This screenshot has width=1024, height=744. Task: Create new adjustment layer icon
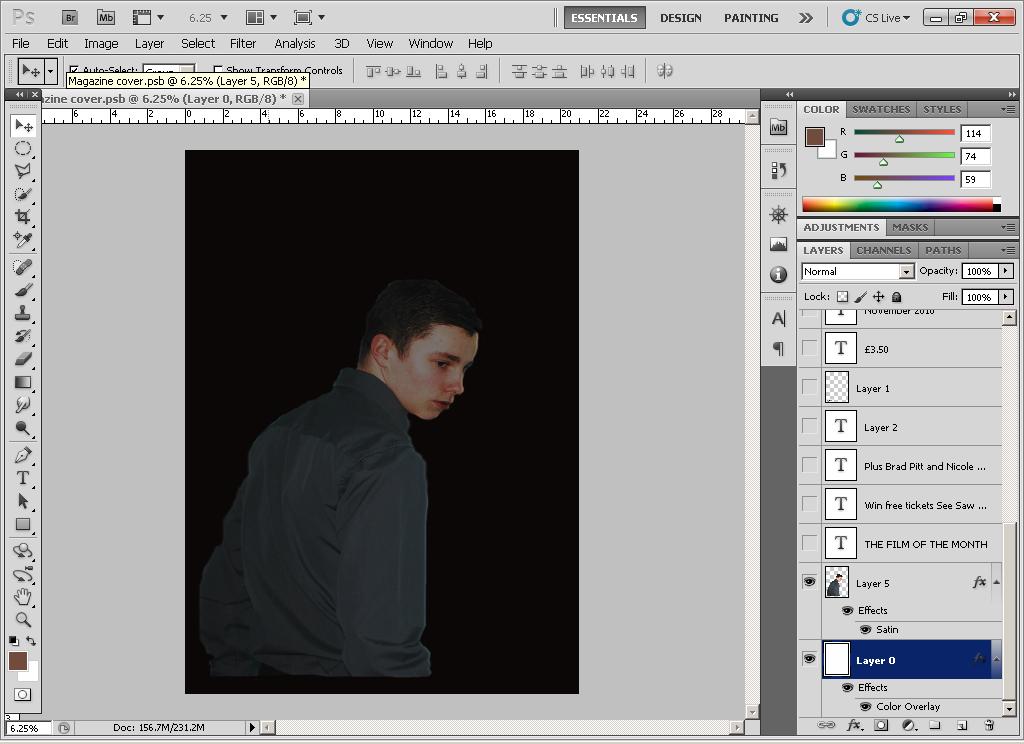point(908,725)
